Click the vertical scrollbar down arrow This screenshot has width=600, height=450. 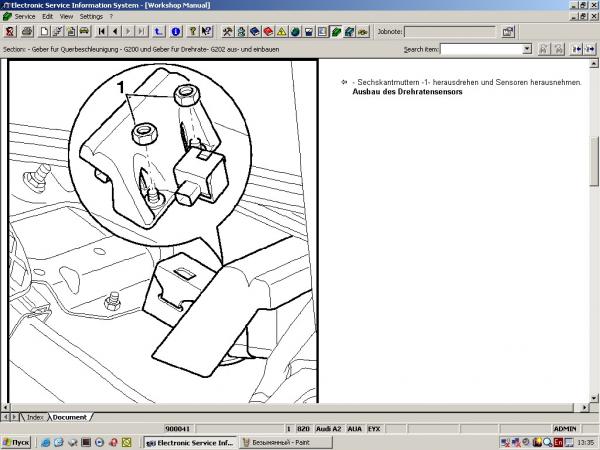(x=594, y=398)
